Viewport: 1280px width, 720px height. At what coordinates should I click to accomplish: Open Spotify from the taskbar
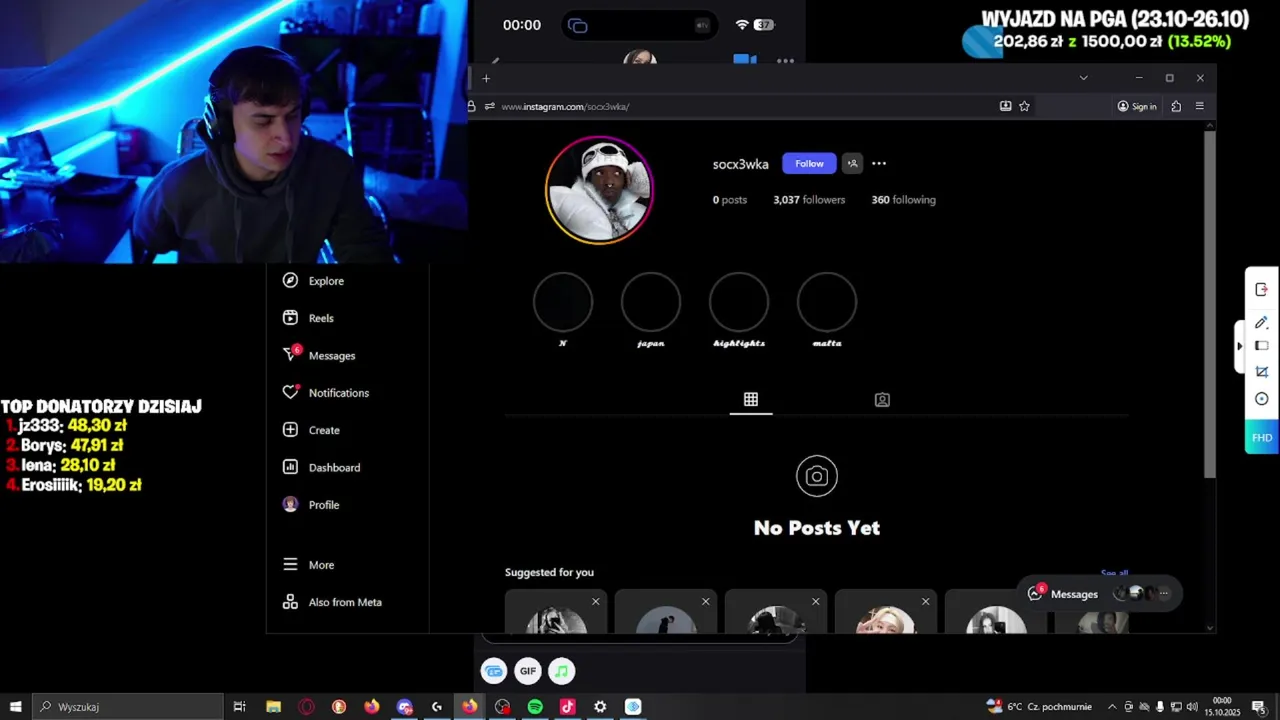(535, 707)
